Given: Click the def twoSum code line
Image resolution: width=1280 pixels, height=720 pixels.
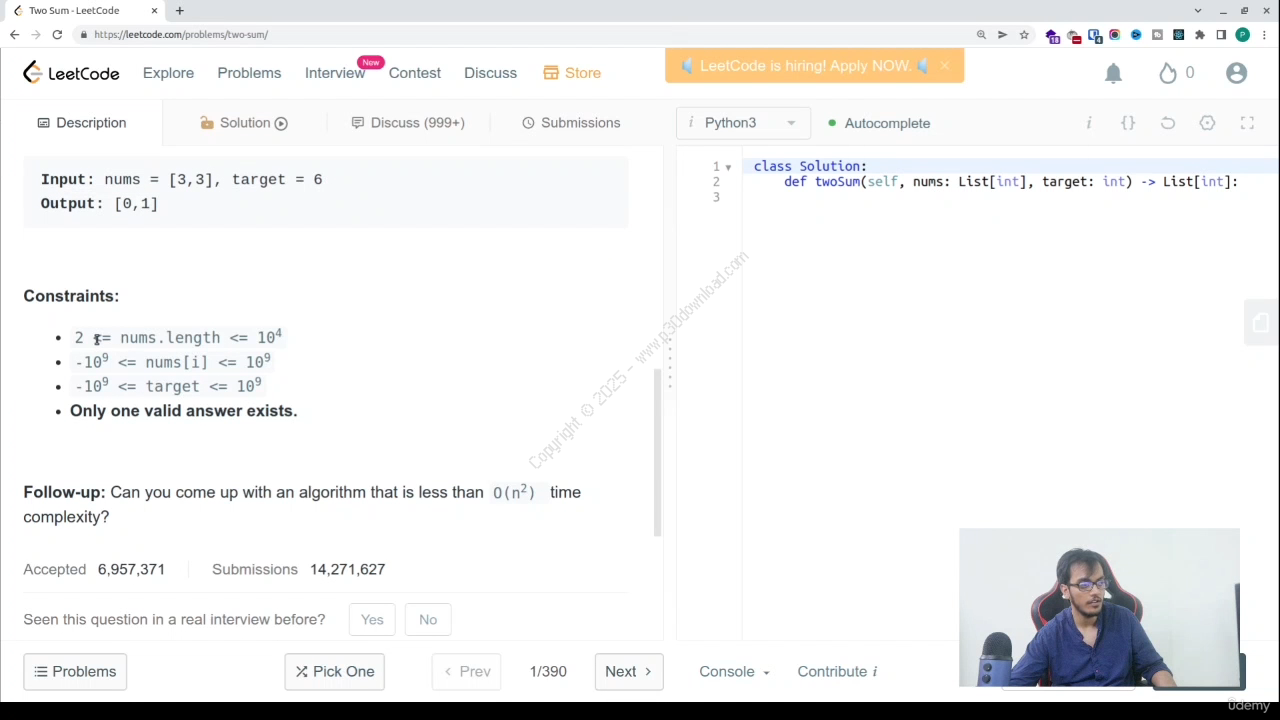Looking at the screenshot, I should click(x=1011, y=182).
